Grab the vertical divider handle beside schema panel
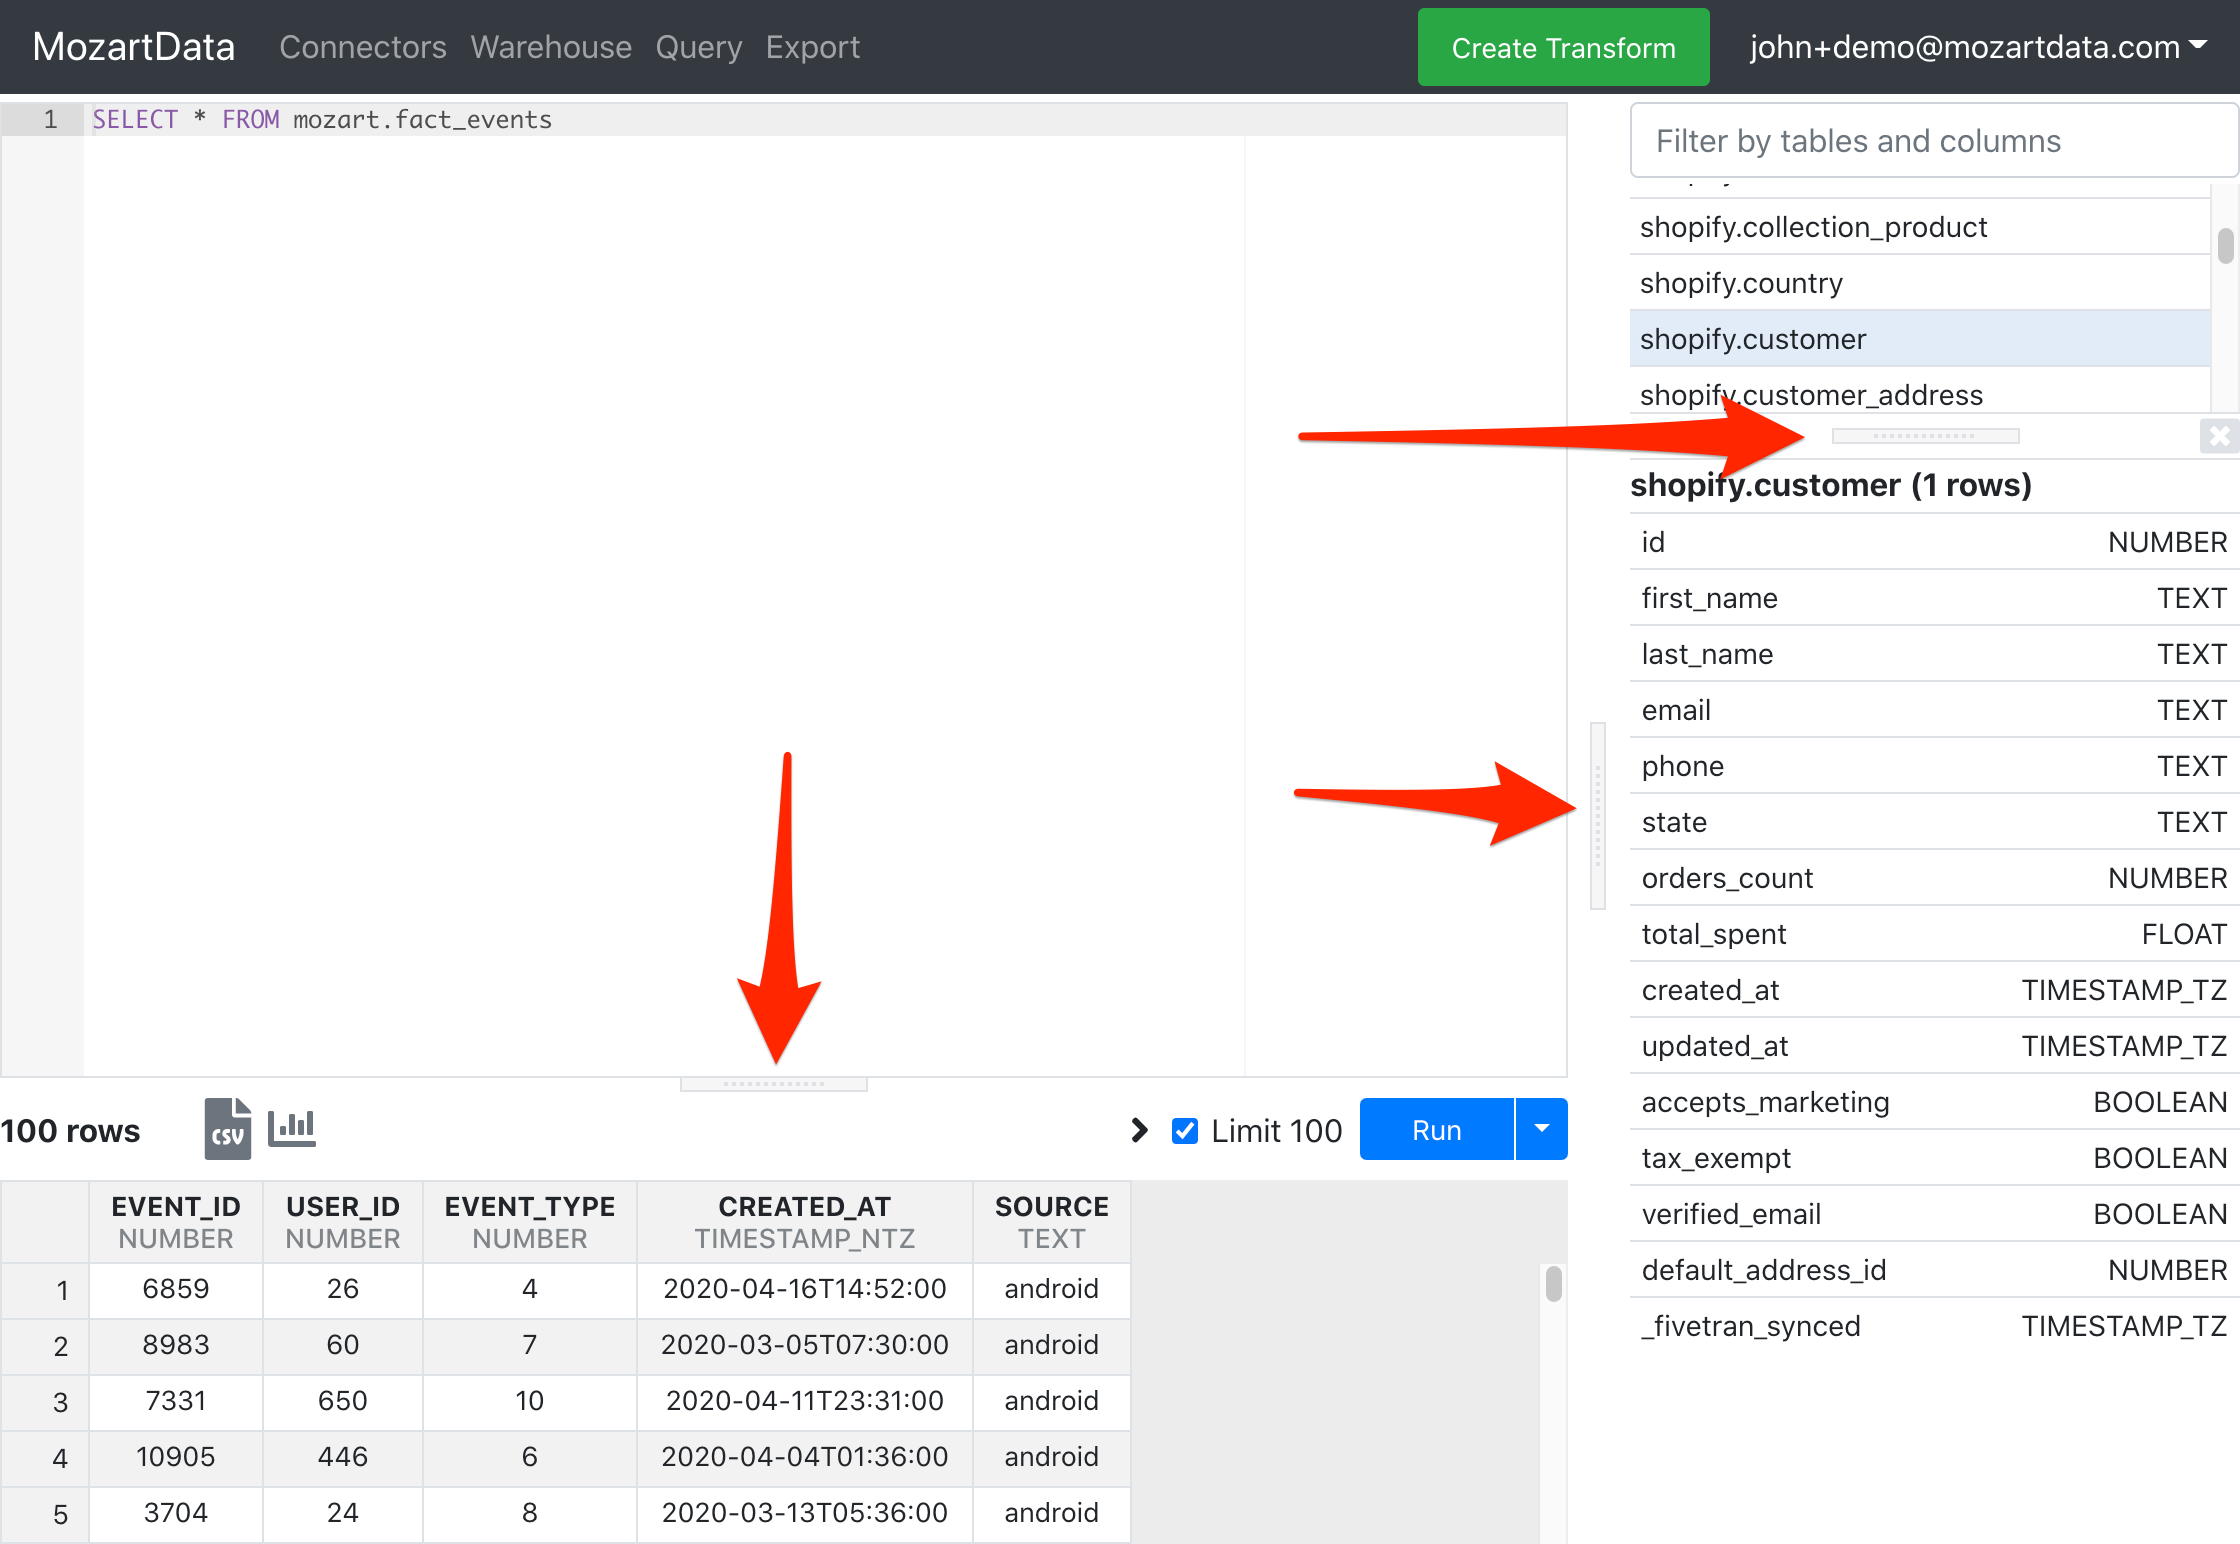 pos(1598,815)
